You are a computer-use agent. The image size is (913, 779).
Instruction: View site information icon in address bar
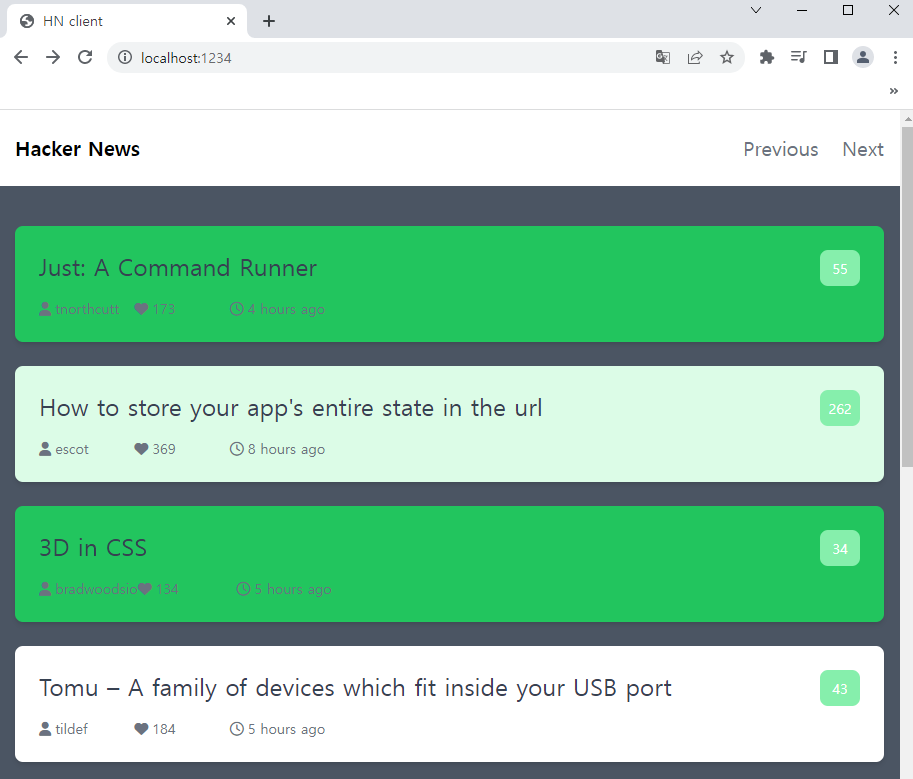pos(125,57)
